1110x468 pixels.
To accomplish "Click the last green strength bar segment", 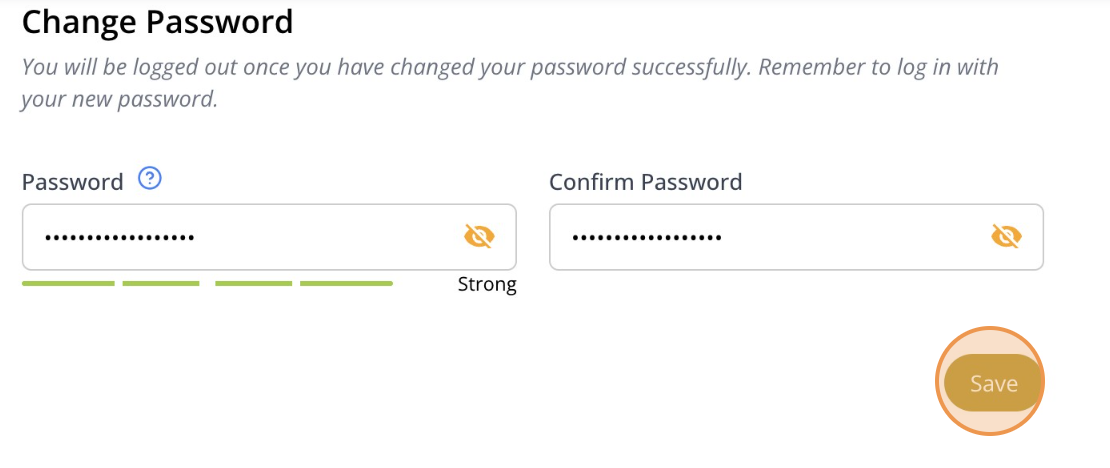I will click(x=346, y=283).
